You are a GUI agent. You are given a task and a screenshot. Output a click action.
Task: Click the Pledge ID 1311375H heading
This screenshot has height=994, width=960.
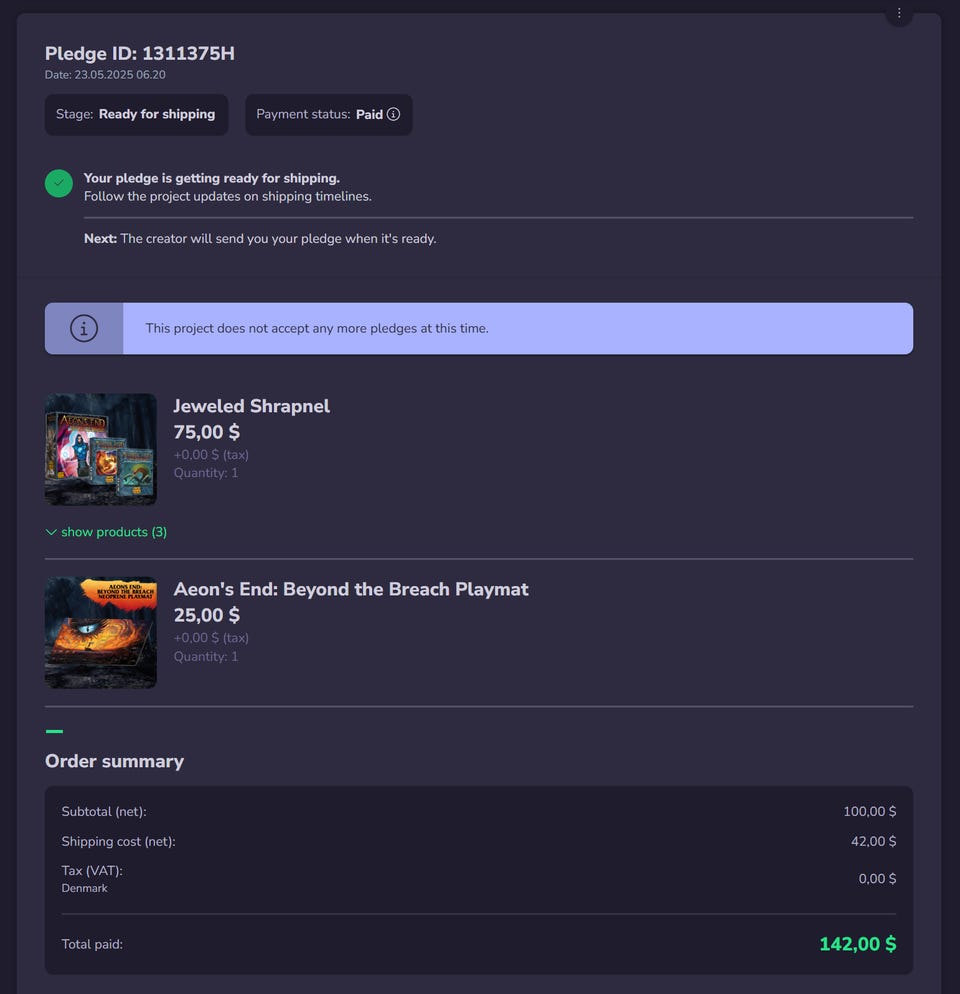tap(139, 53)
